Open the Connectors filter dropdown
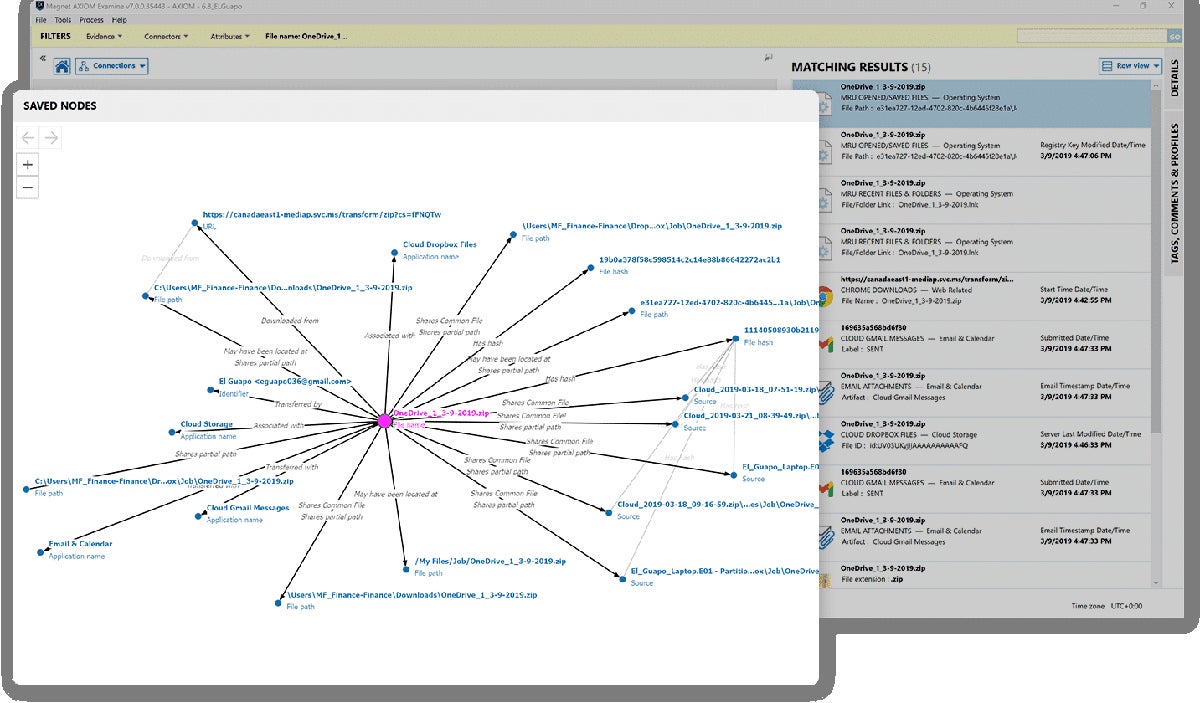The width and height of the screenshot is (1200, 703). click(166, 36)
